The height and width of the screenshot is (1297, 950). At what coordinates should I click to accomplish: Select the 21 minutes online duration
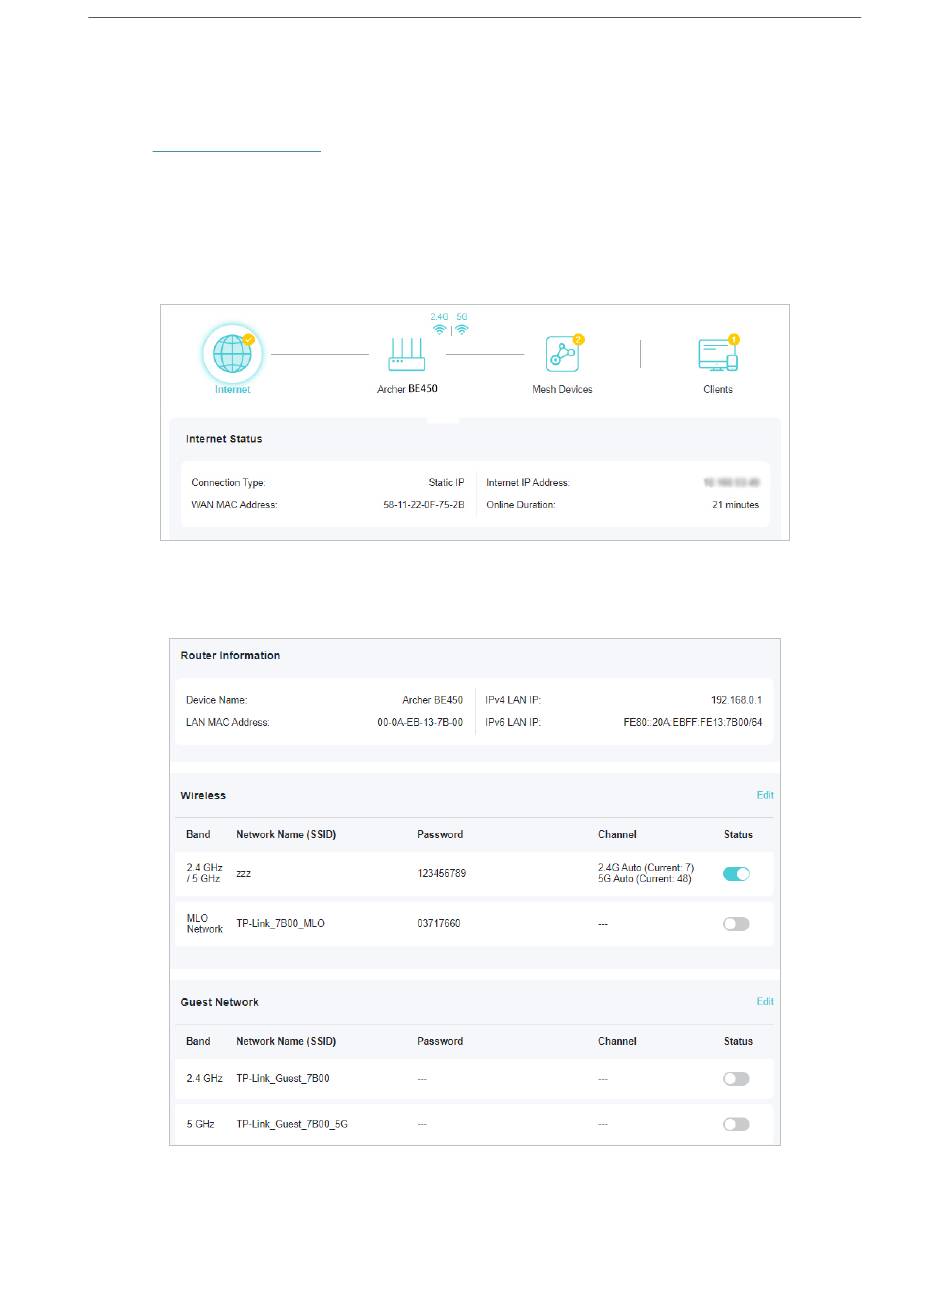[x=735, y=505]
